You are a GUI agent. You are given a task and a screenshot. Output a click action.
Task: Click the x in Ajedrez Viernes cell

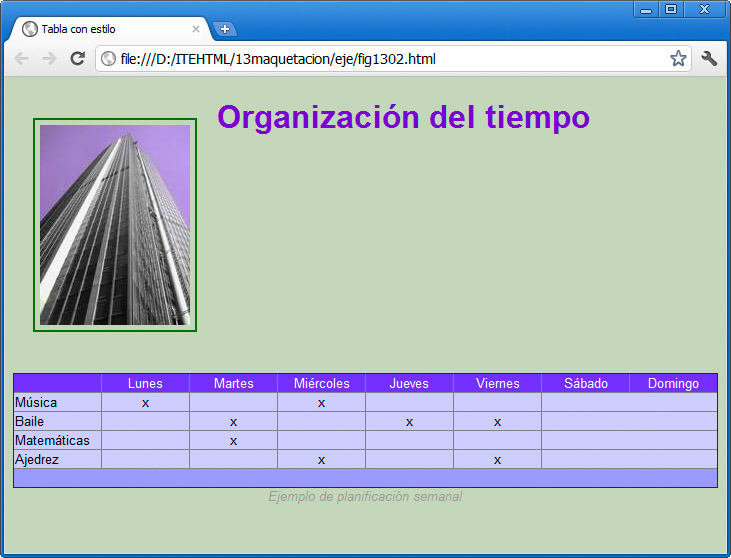tap(497, 460)
